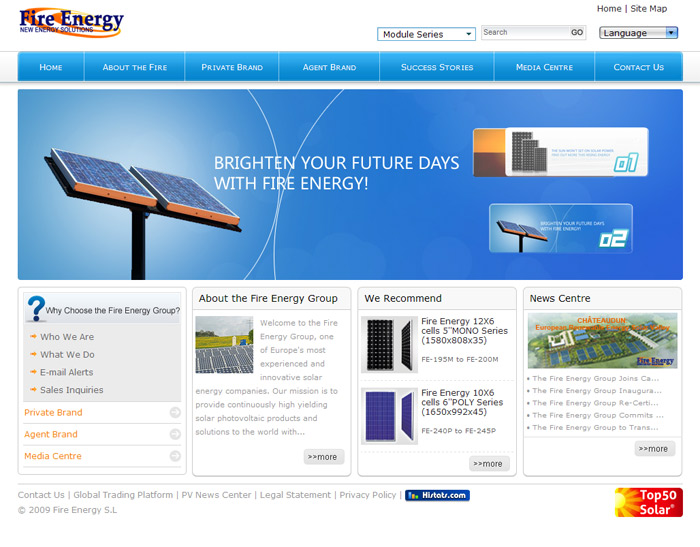Click the MONO series black panel image
700x547 pixels.
click(x=389, y=345)
